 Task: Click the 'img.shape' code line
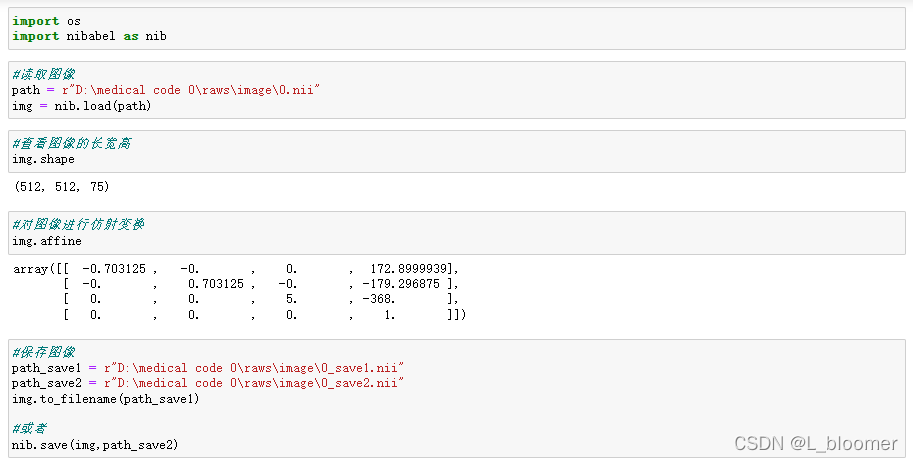(x=43, y=159)
